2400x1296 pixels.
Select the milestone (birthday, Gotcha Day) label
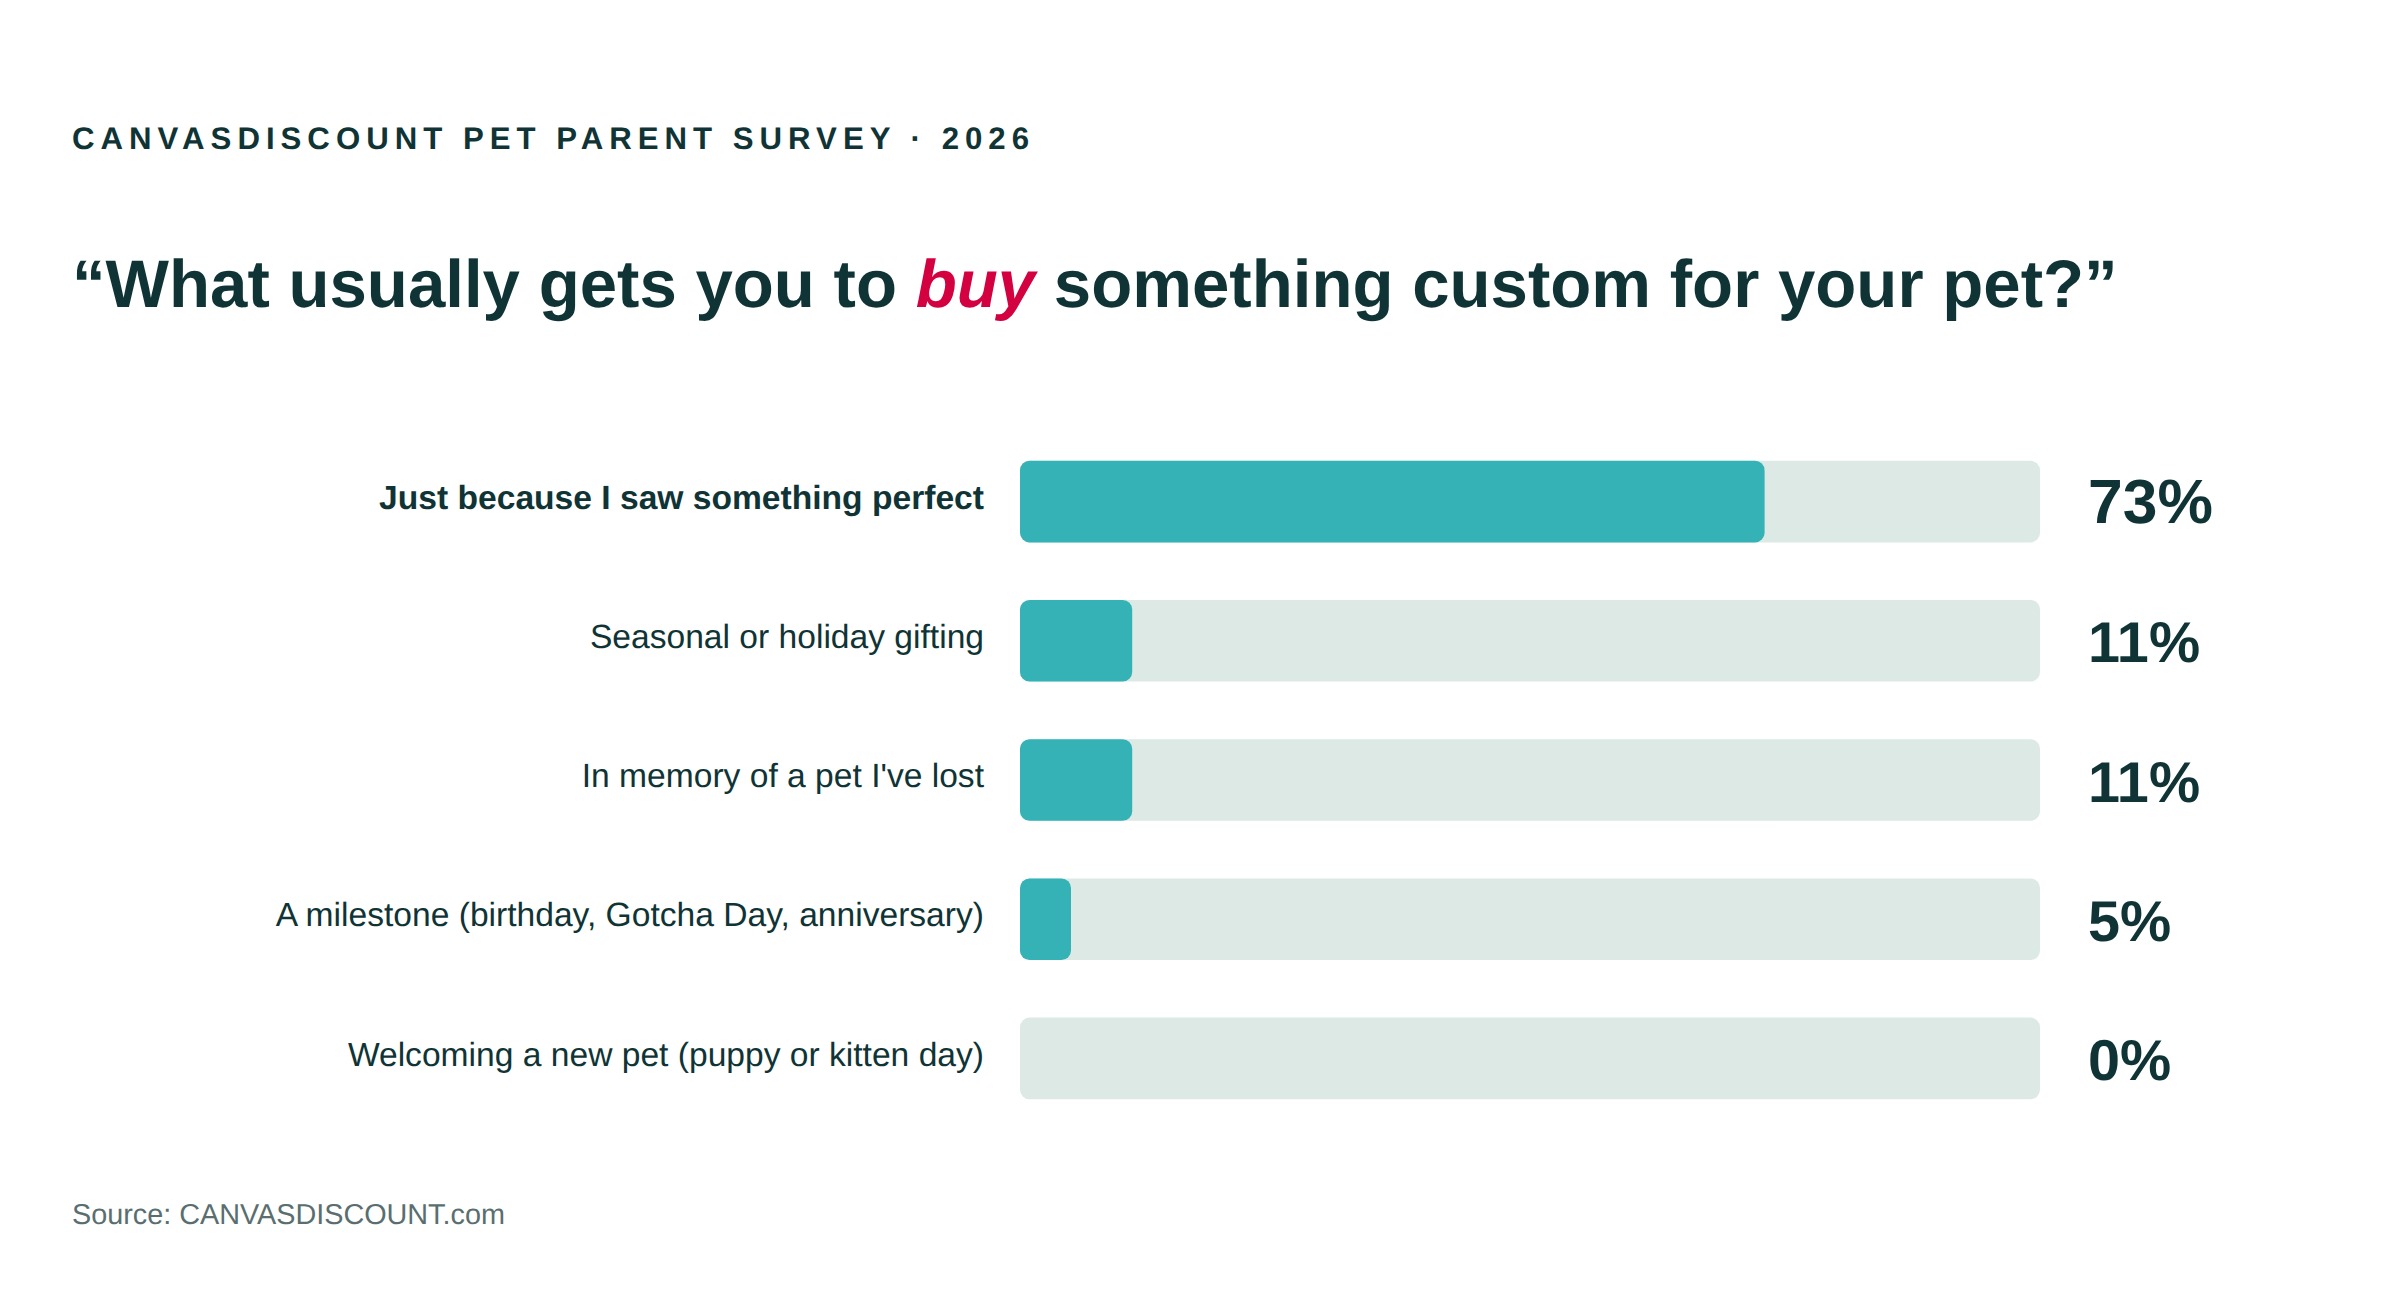tap(630, 915)
